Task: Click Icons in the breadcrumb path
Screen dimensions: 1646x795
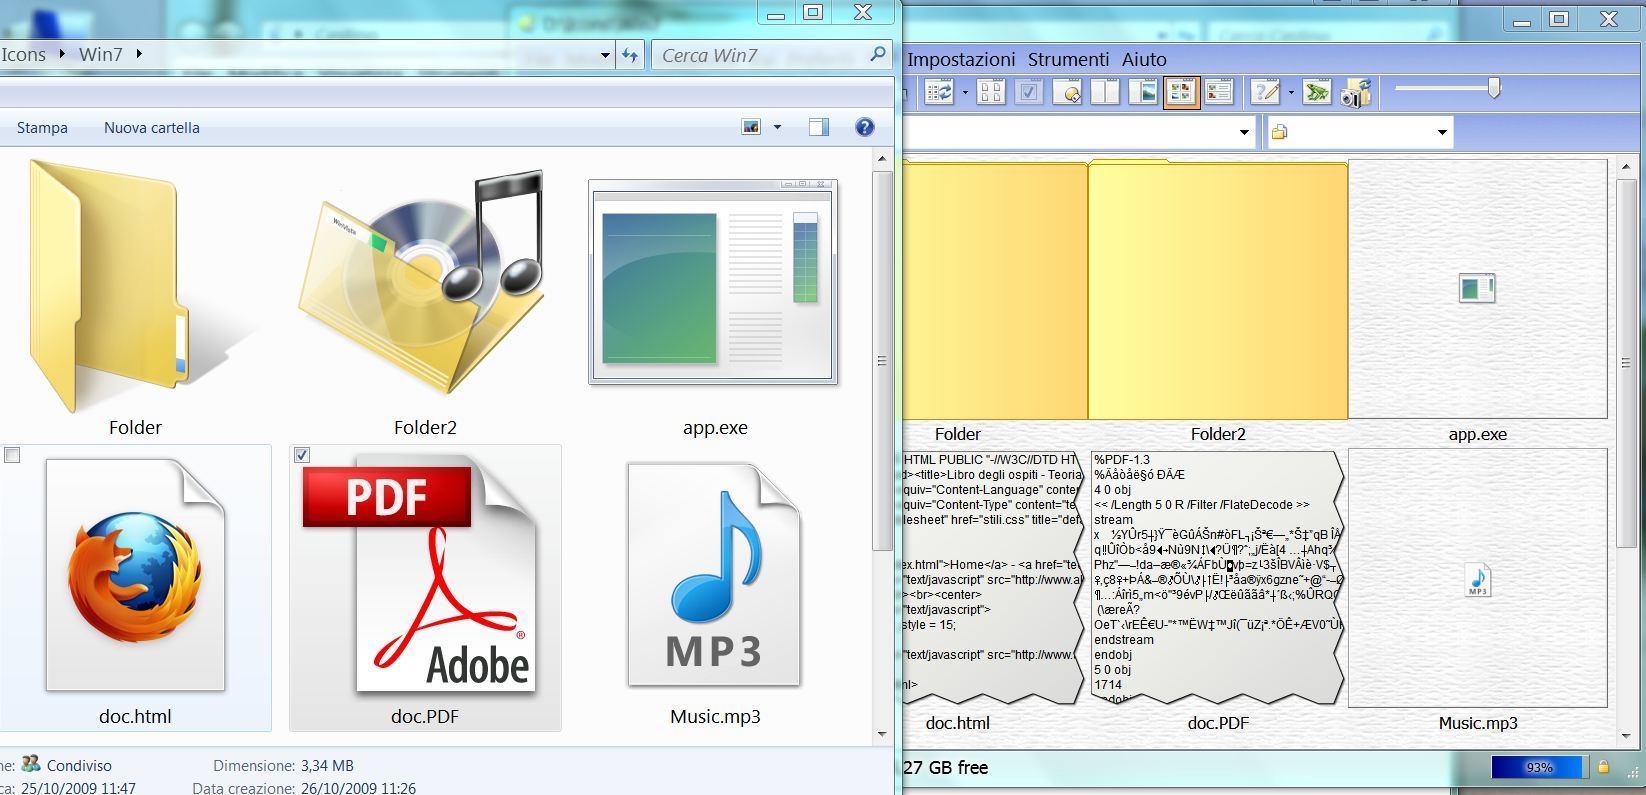Action: (24, 54)
